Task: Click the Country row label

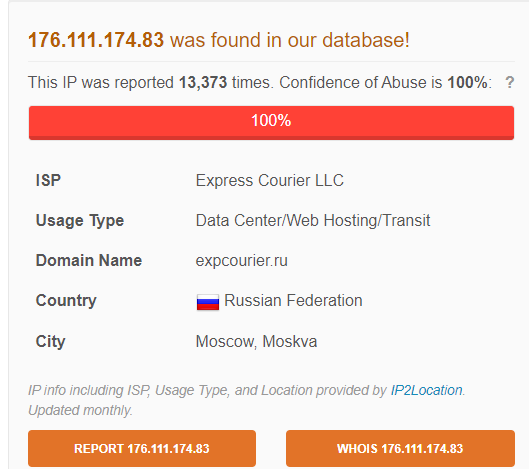Action: click(x=66, y=301)
